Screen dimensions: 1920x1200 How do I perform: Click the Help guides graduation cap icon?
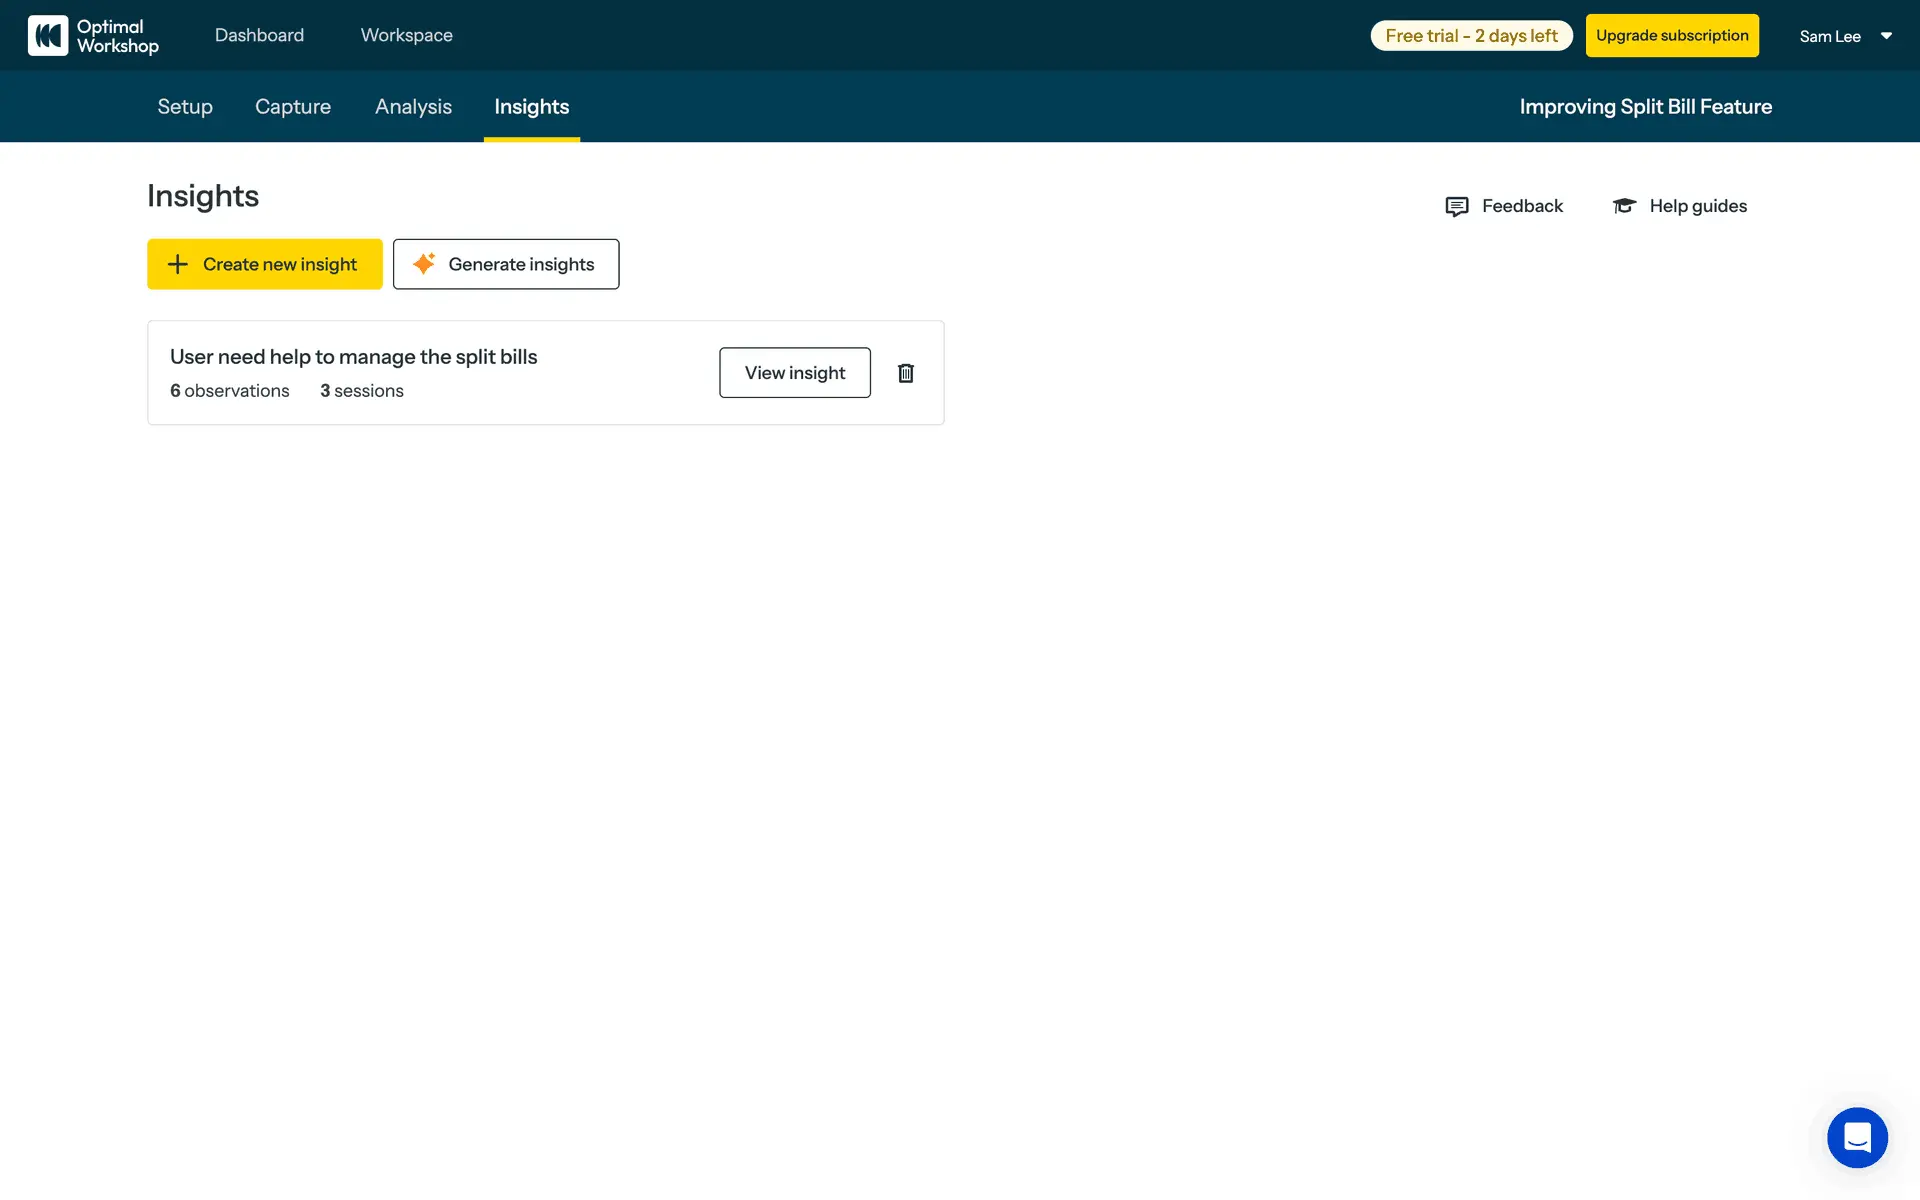pos(1624,206)
